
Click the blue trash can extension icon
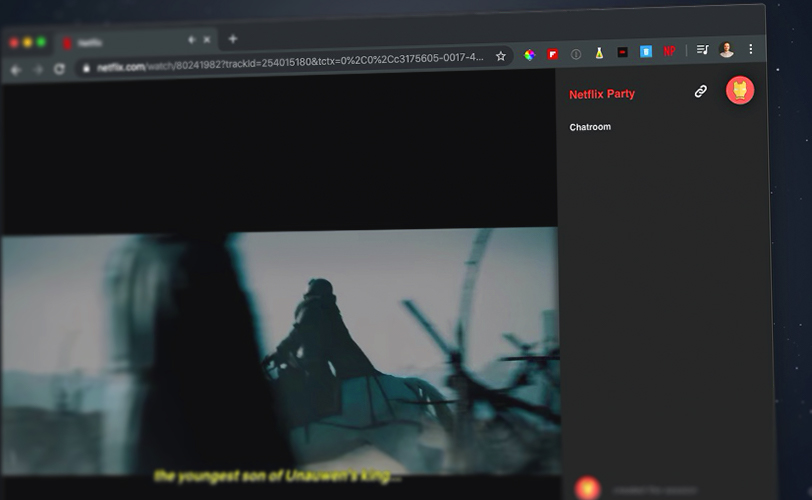pos(646,51)
